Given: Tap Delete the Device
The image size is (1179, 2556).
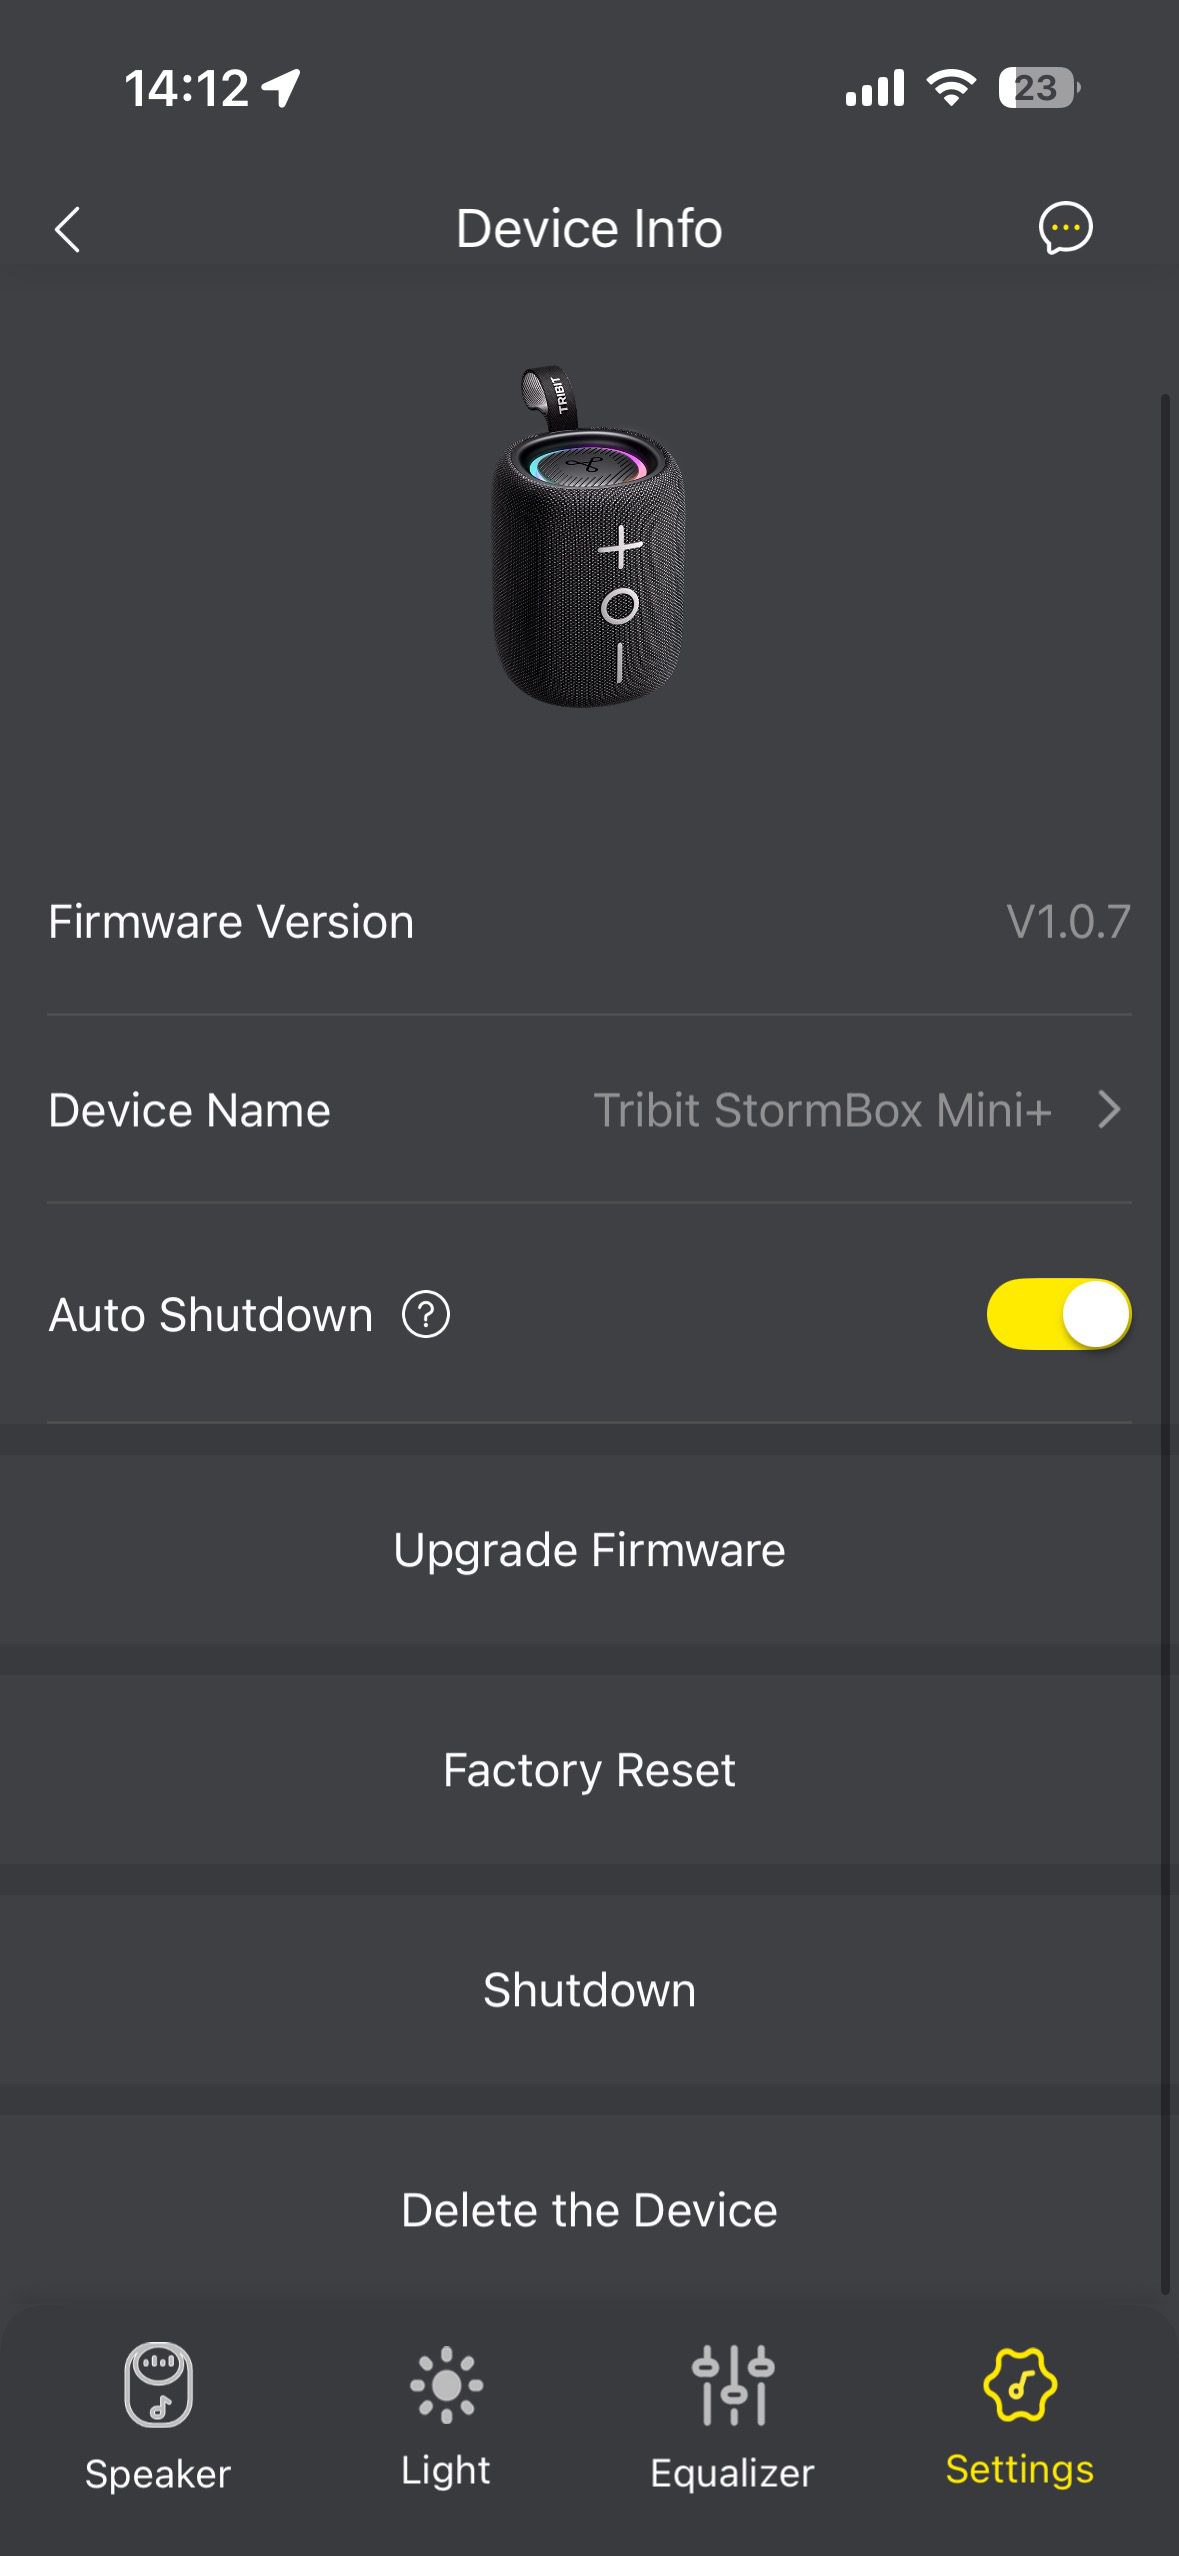Looking at the screenshot, I should [589, 2210].
